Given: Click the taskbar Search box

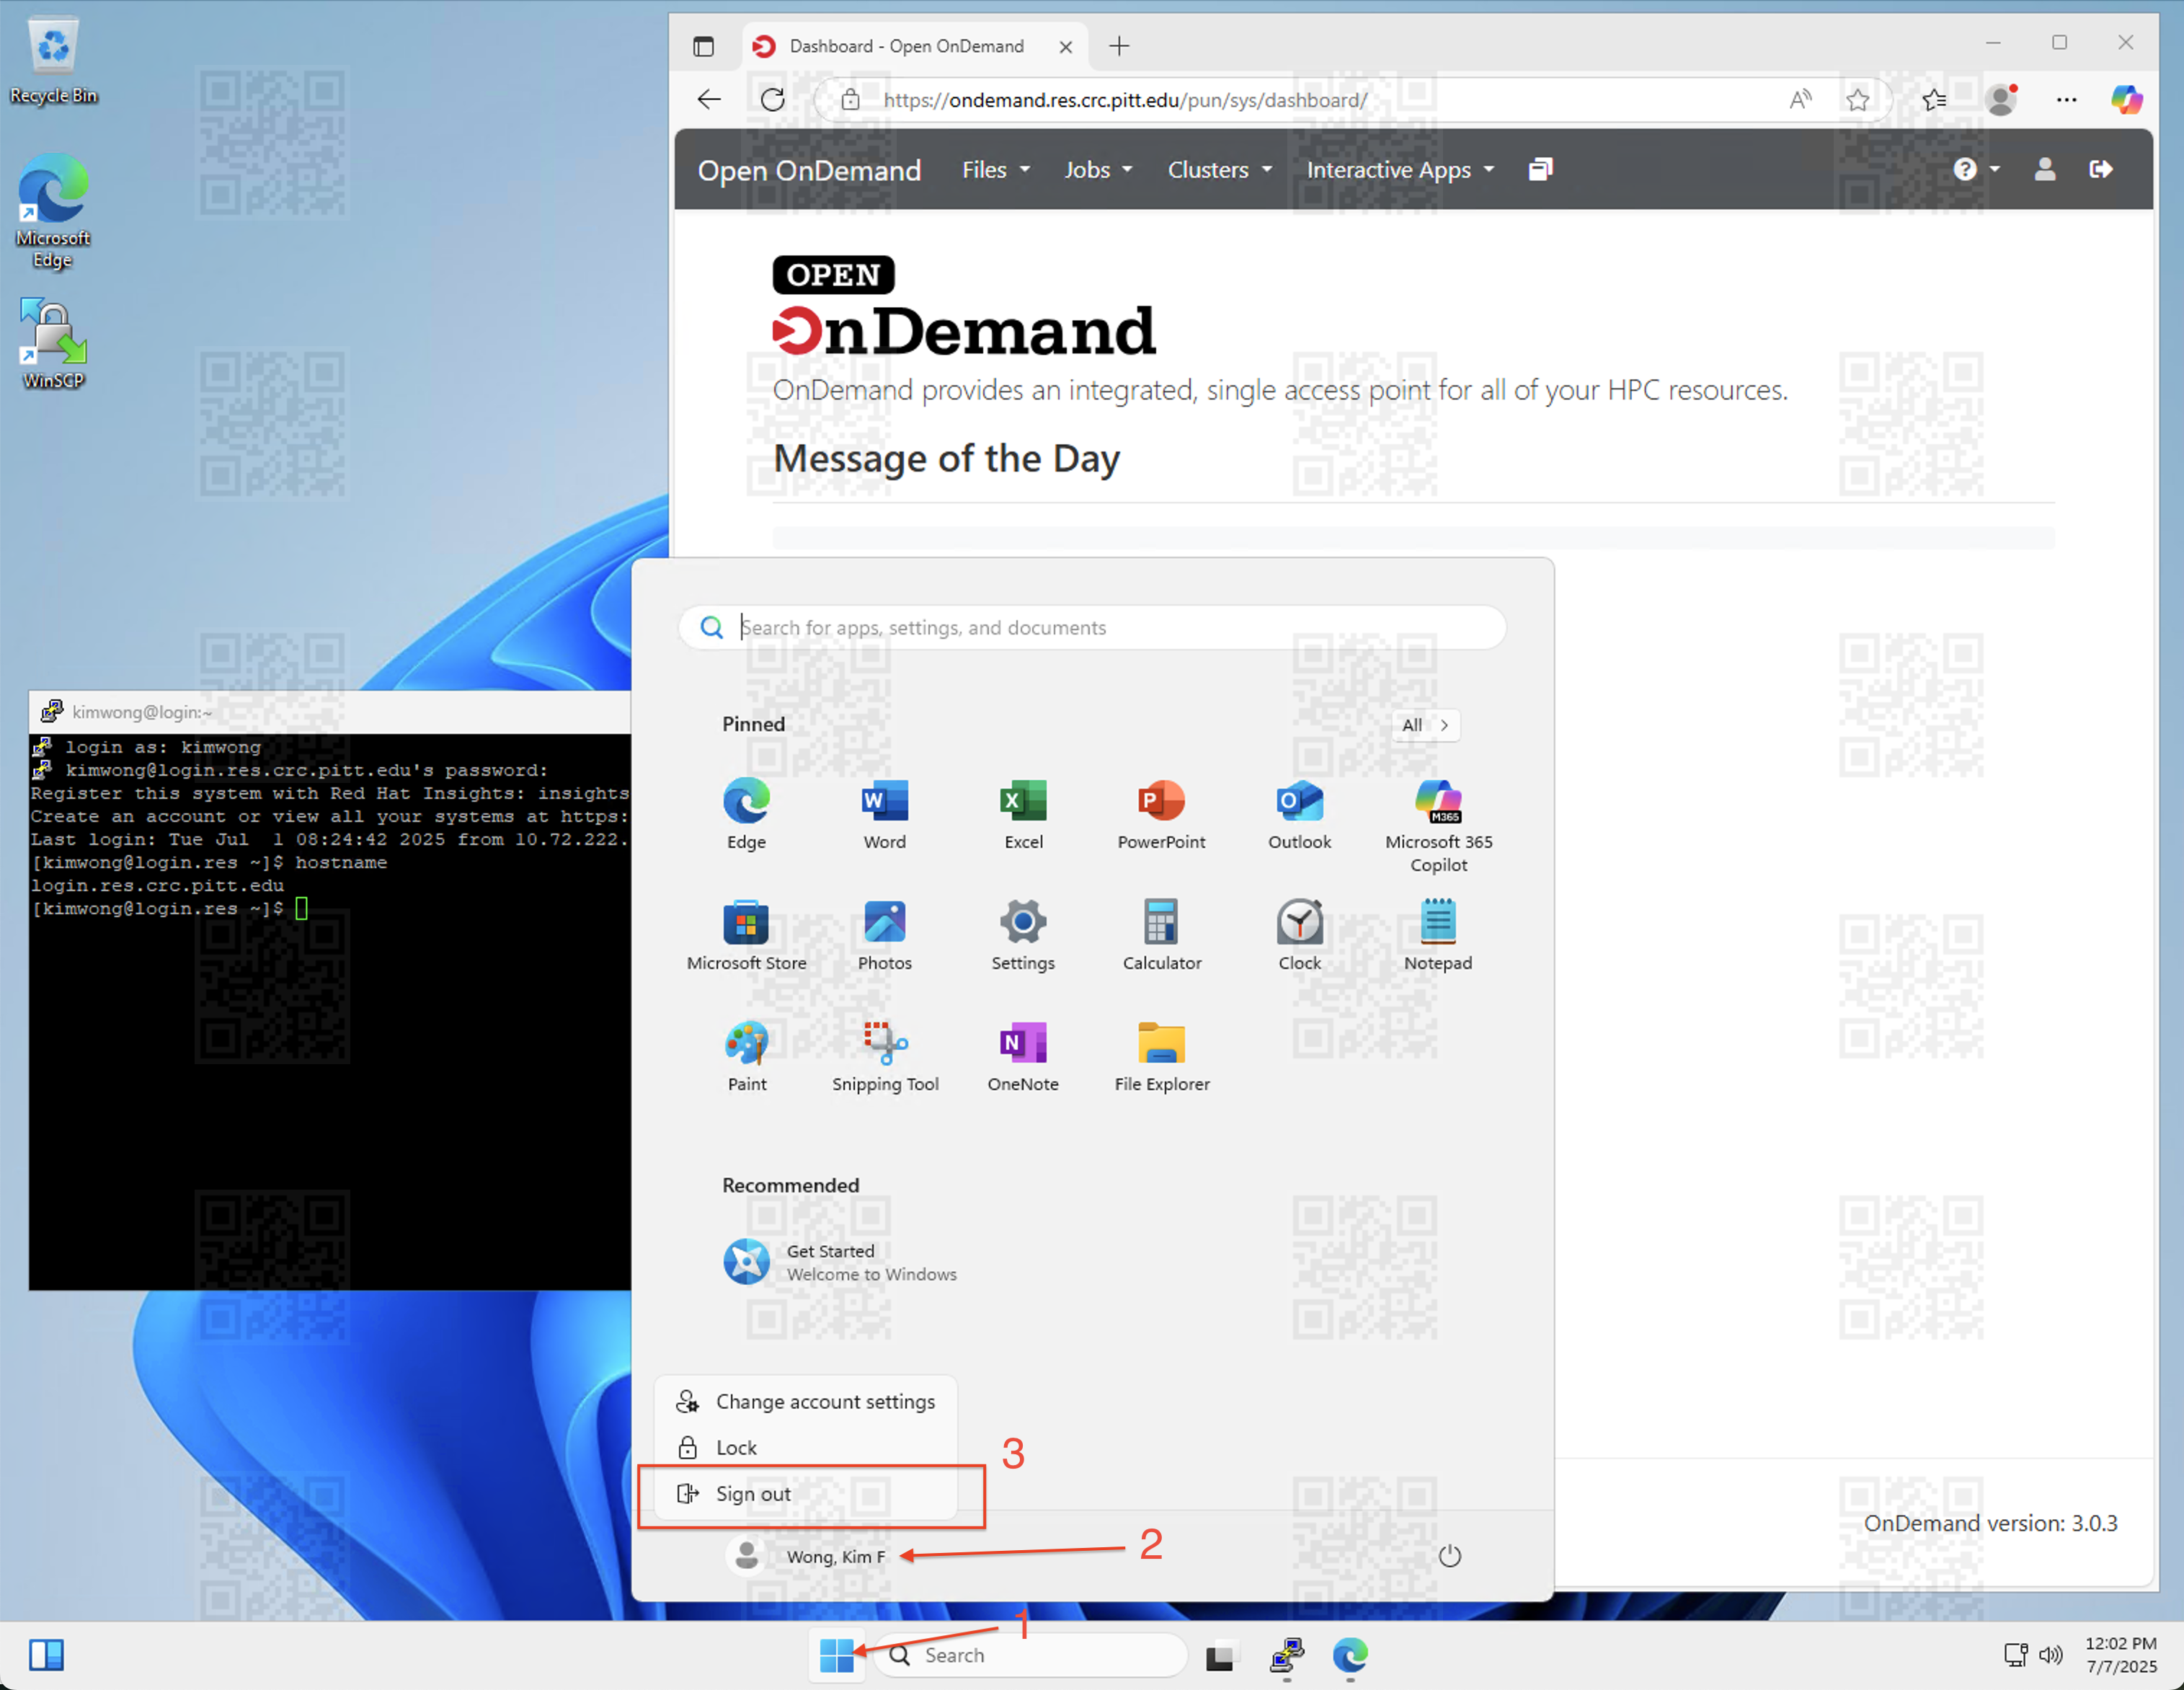Looking at the screenshot, I should [1030, 1655].
